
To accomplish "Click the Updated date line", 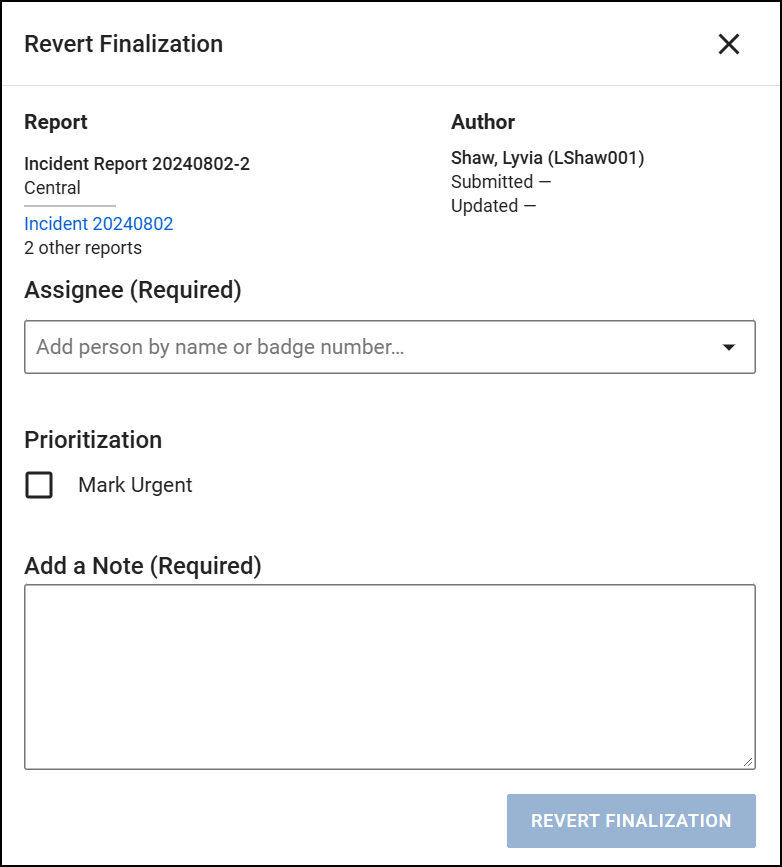I will coord(493,206).
